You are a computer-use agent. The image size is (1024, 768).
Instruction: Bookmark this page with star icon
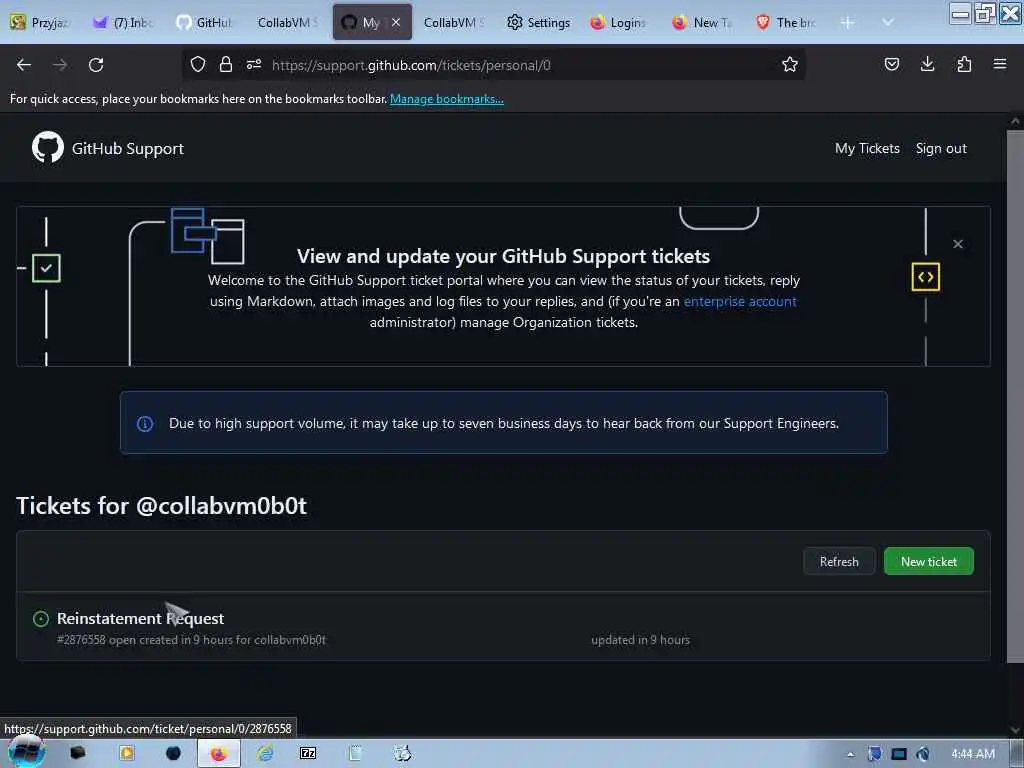(x=790, y=65)
